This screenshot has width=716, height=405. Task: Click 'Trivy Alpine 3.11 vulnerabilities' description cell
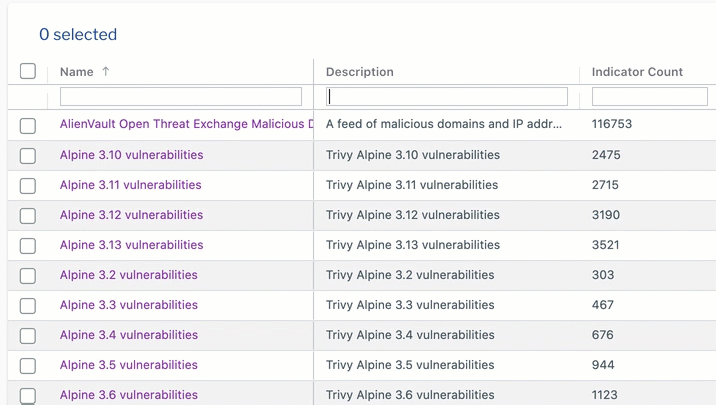point(412,185)
